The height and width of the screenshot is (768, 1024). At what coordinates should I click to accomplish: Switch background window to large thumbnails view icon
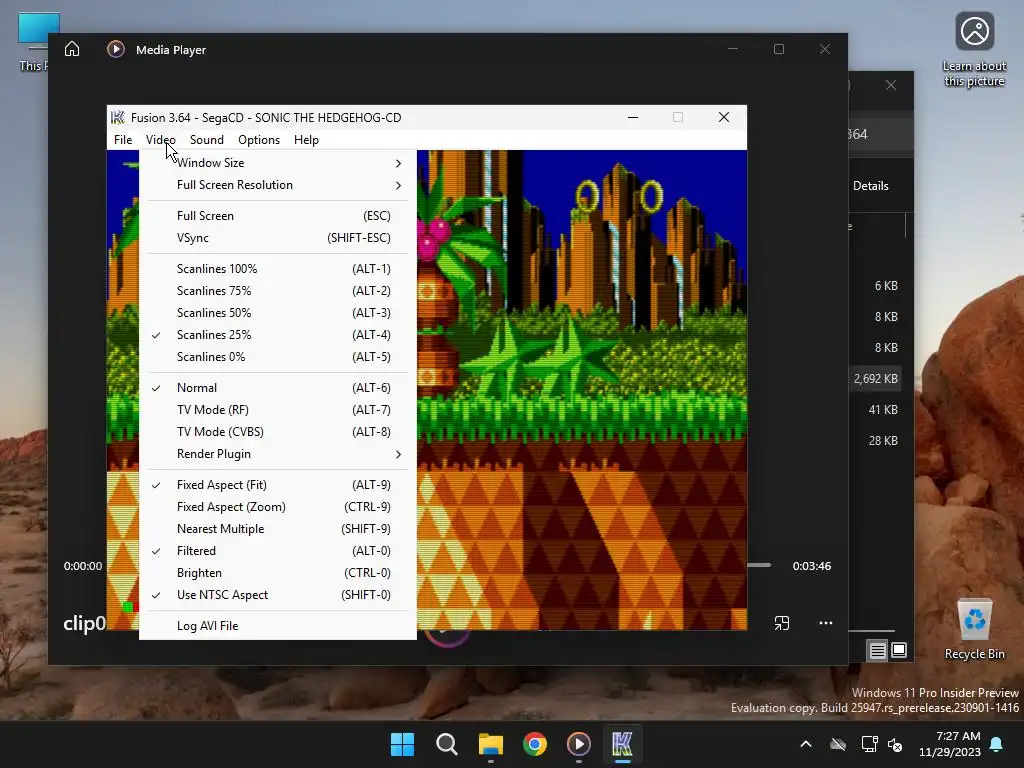tap(899, 650)
